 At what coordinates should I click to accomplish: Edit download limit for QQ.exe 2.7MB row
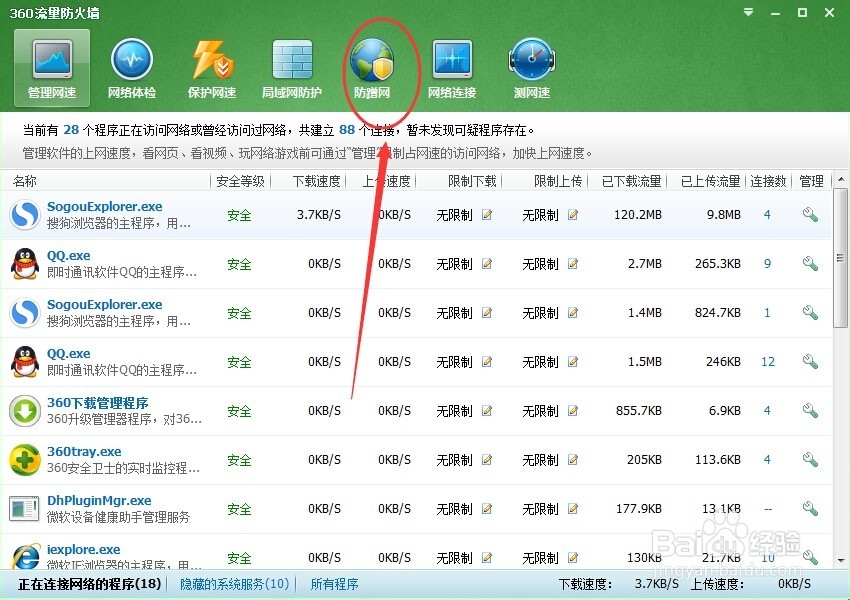487,264
